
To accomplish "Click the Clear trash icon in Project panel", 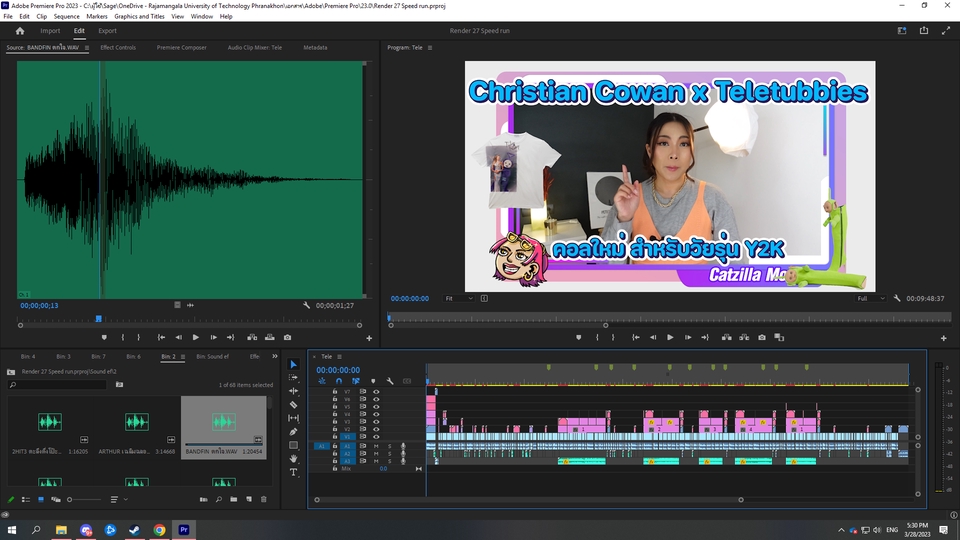I will [264, 500].
